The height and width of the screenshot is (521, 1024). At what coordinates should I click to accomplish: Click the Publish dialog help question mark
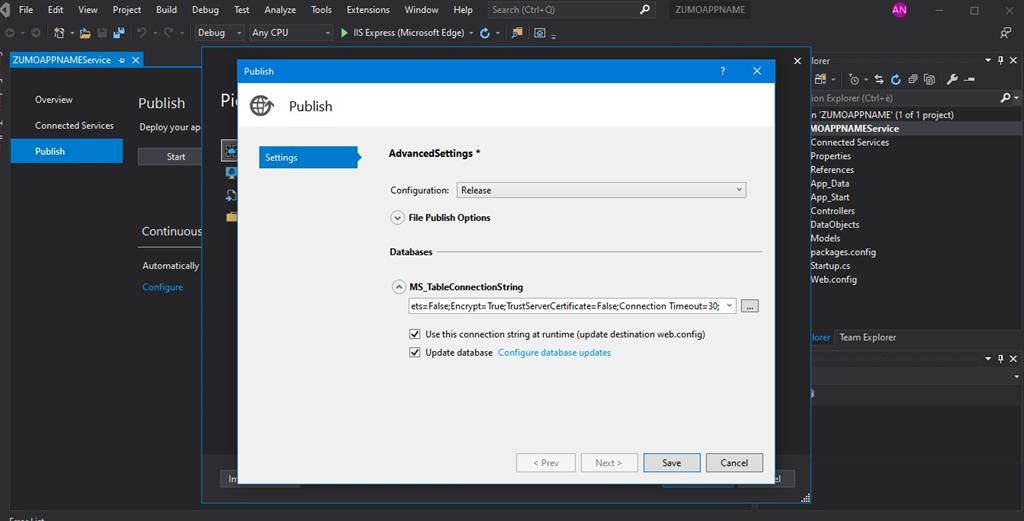click(723, 71)
